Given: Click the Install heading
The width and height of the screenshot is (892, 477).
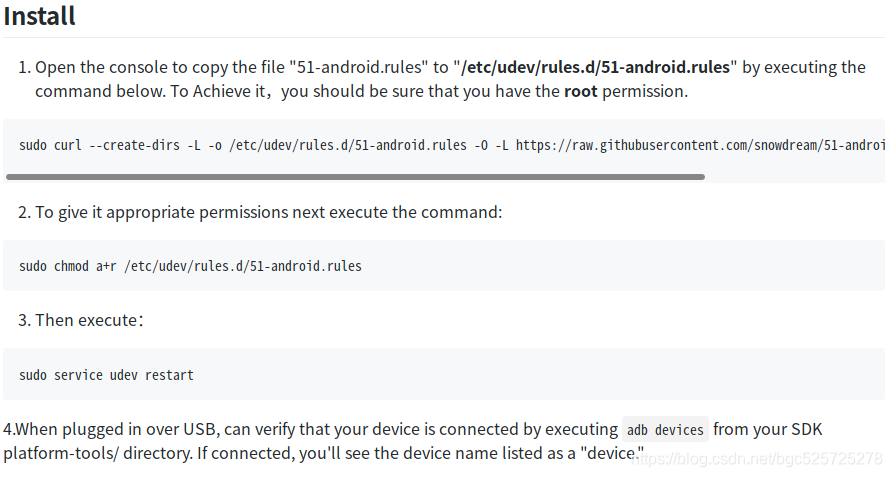Looking at the screenshot, I should tap(40, 17).
